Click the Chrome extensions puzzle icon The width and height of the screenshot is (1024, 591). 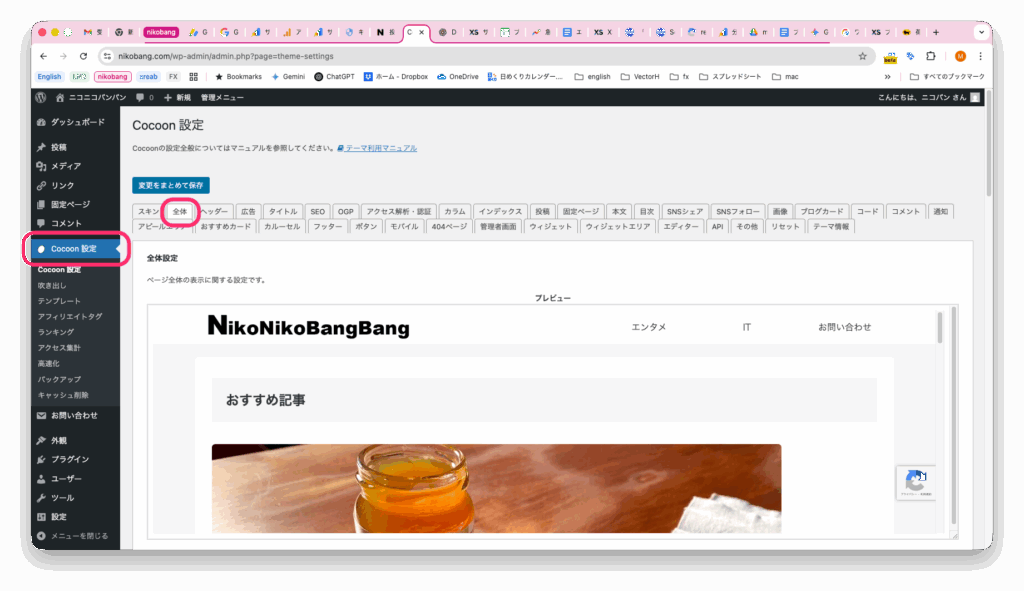tap(931, 56)
